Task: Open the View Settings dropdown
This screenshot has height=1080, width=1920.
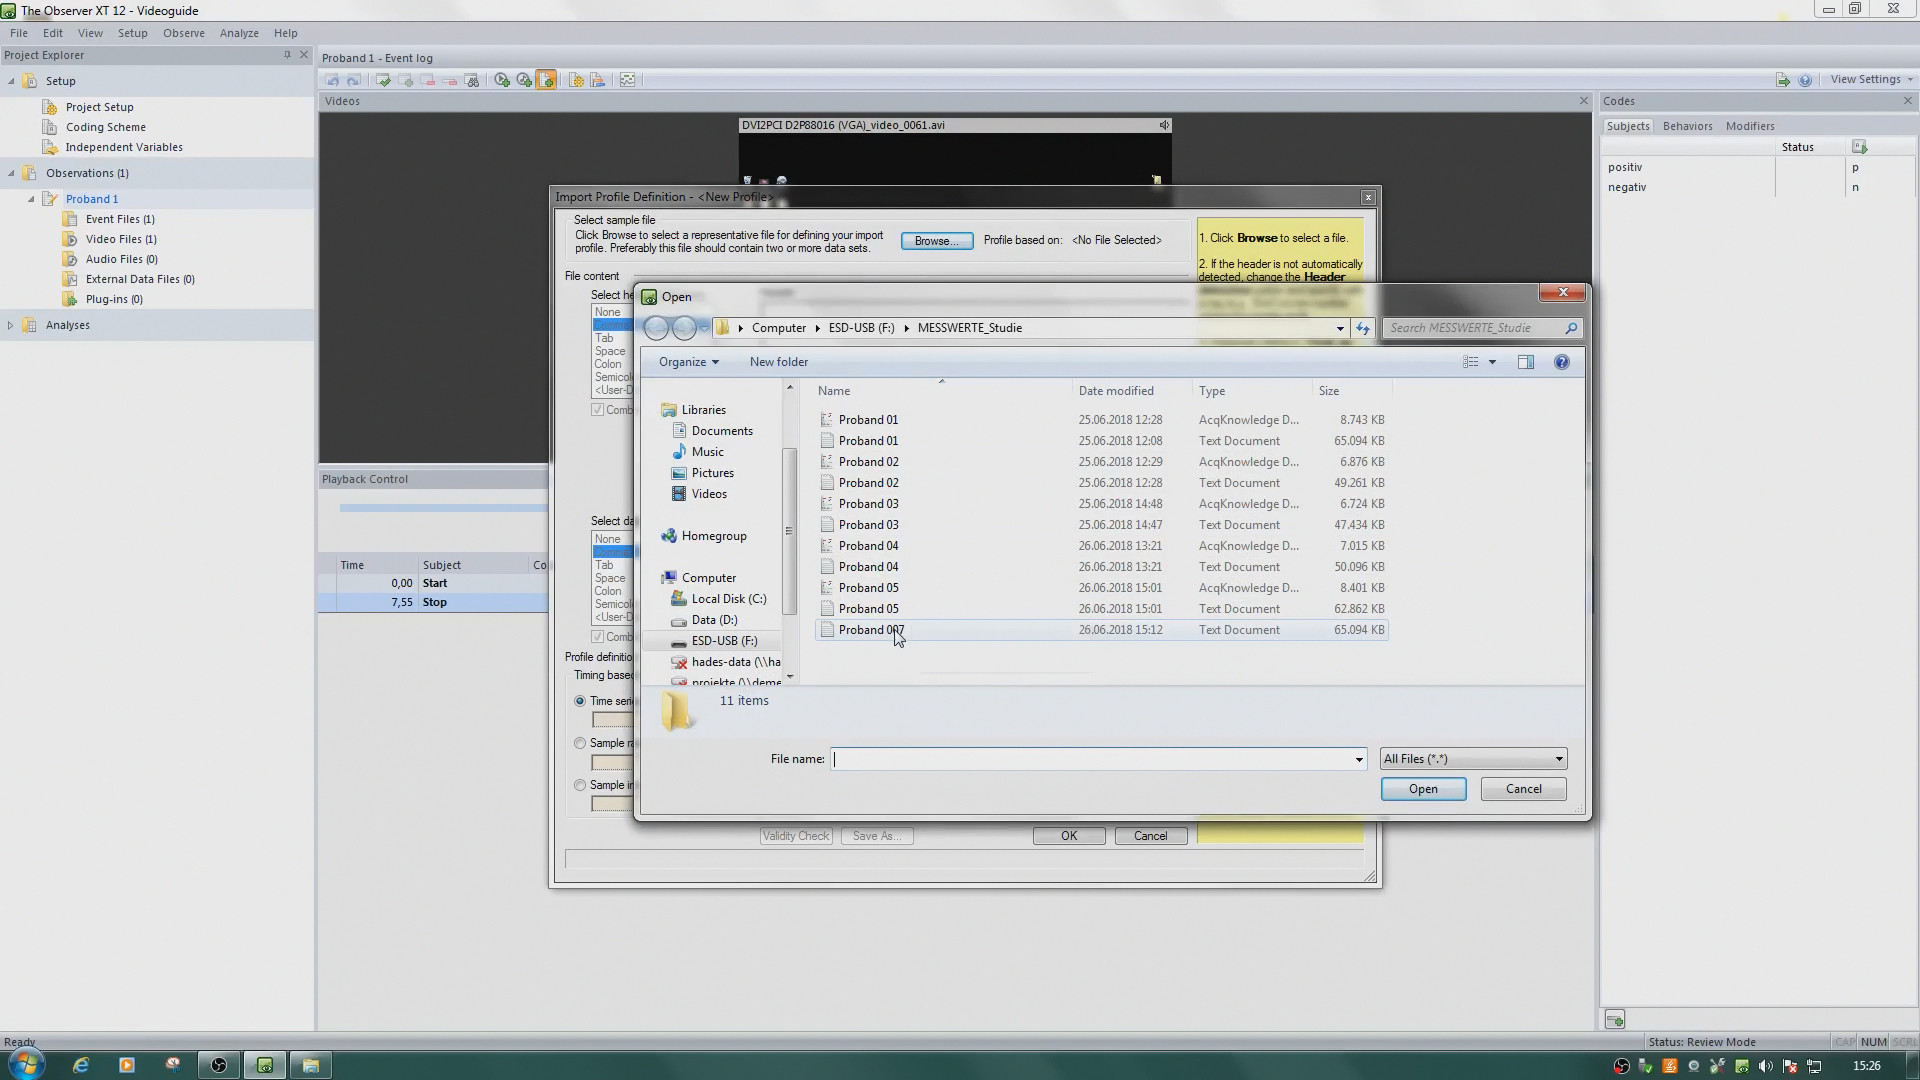Action: pyautogui.click(x=1871, y=80)
